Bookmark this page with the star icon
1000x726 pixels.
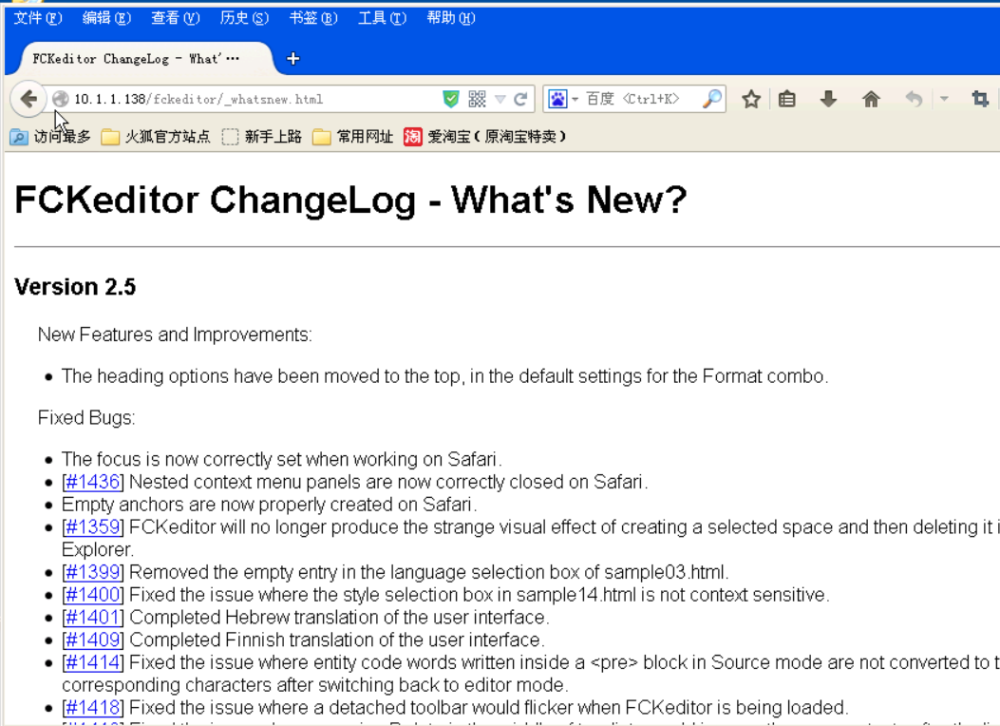point(751,99)
